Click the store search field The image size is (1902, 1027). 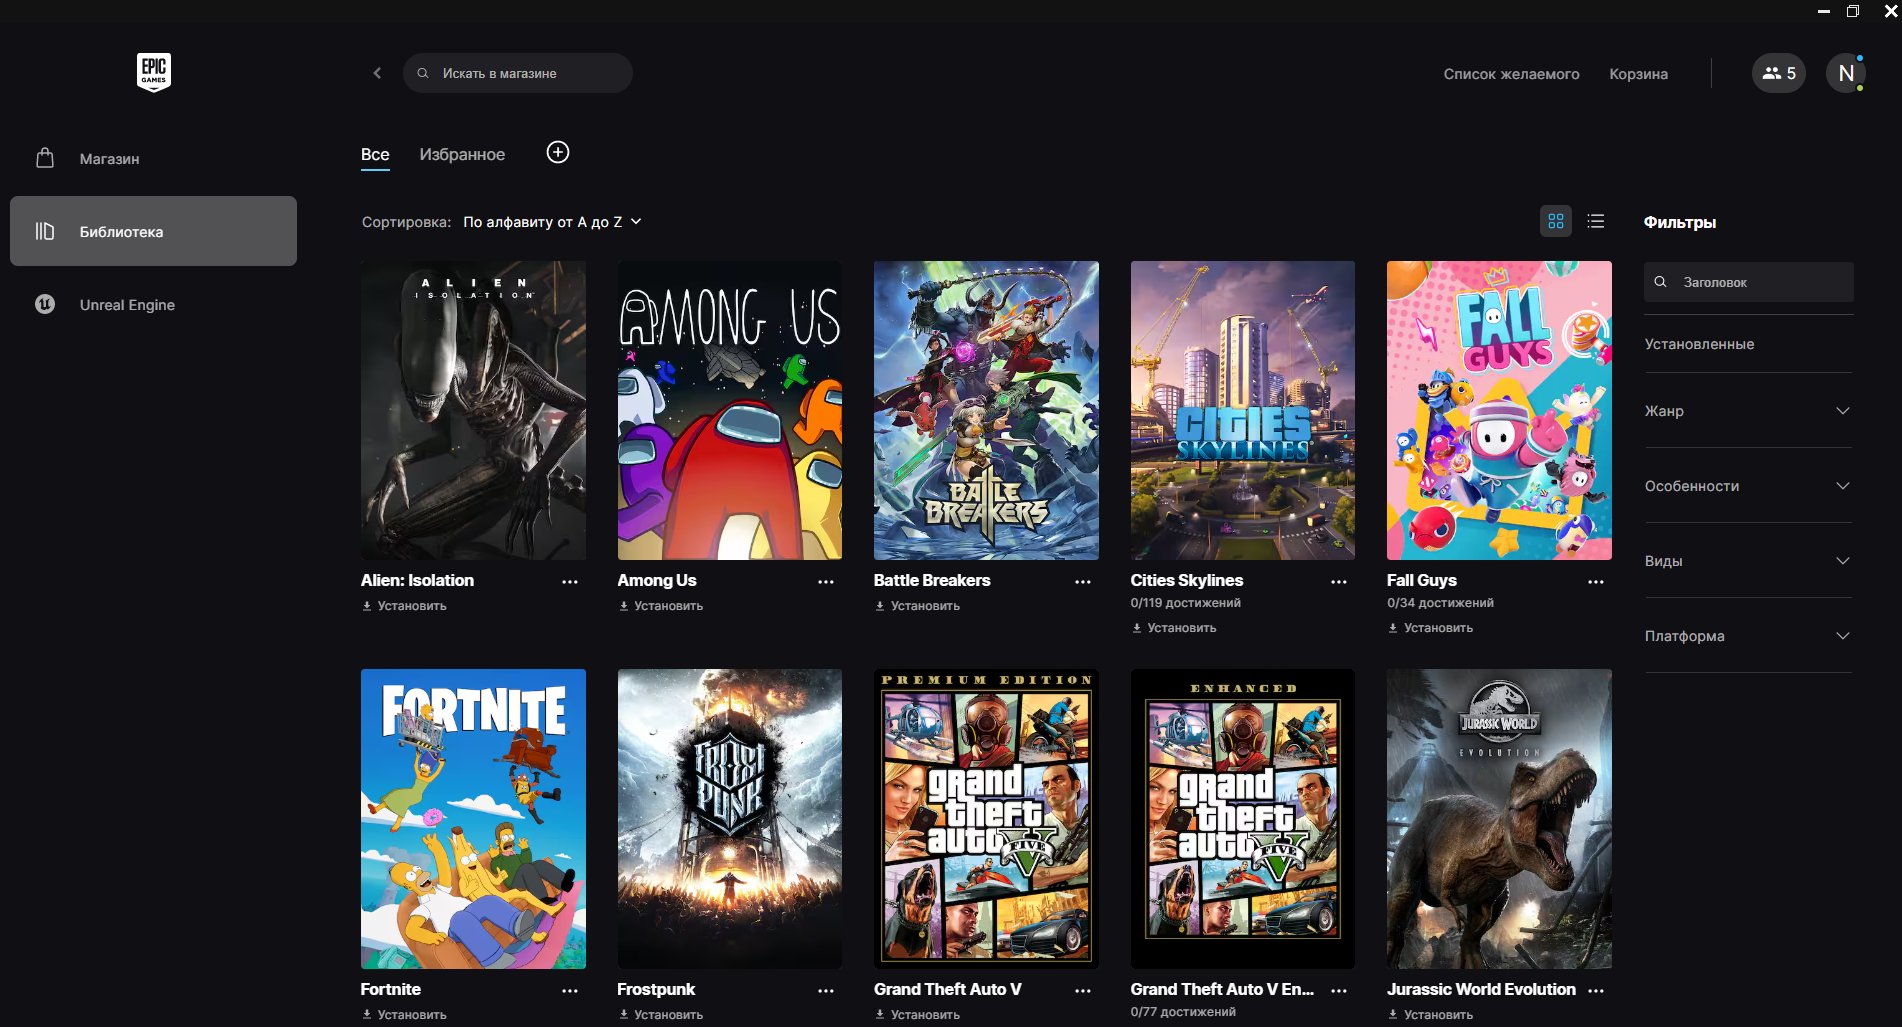tap(518, 73)
